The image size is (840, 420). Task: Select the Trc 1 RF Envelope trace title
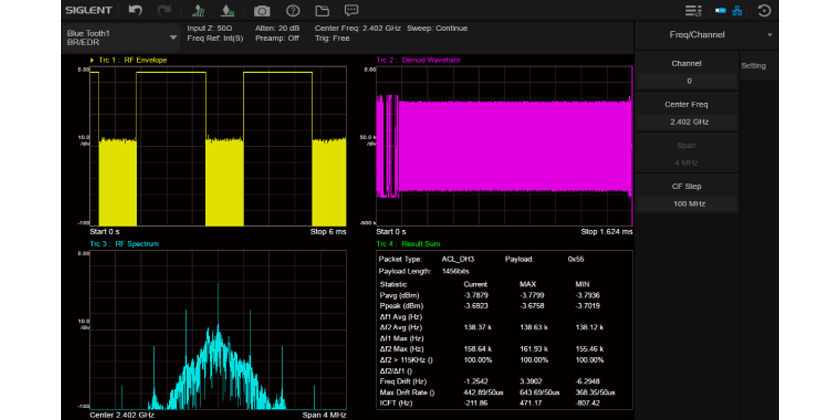coord(132,60)
